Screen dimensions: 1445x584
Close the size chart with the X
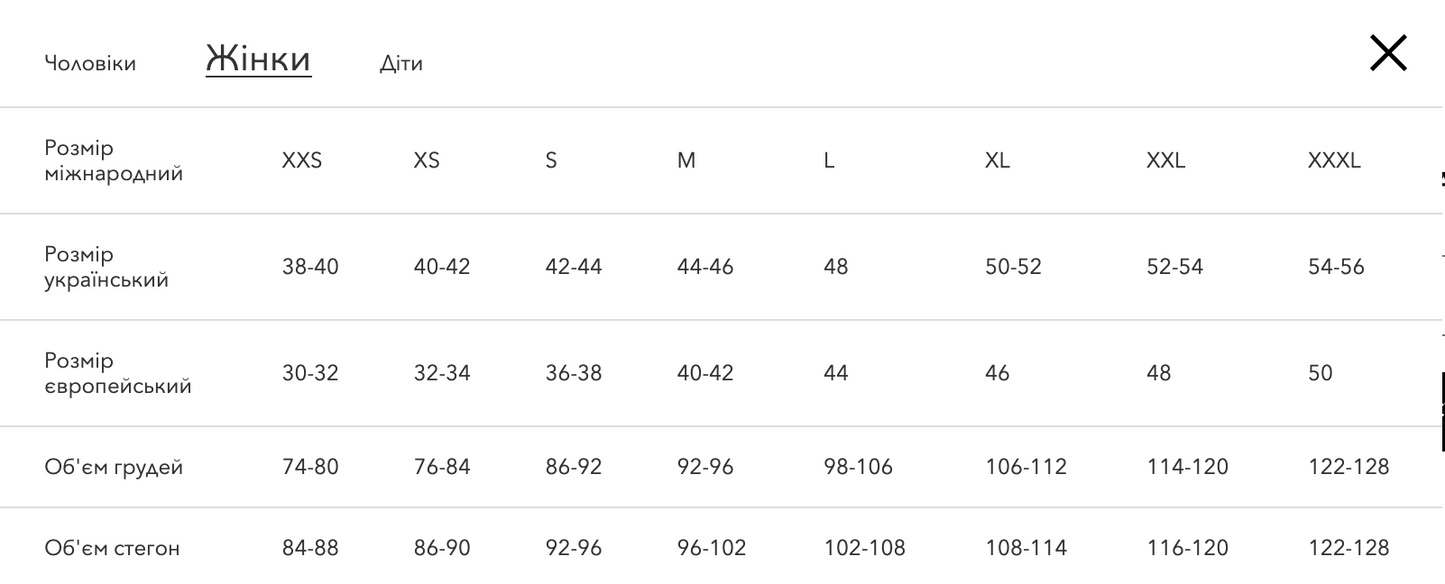[1388, 53]
